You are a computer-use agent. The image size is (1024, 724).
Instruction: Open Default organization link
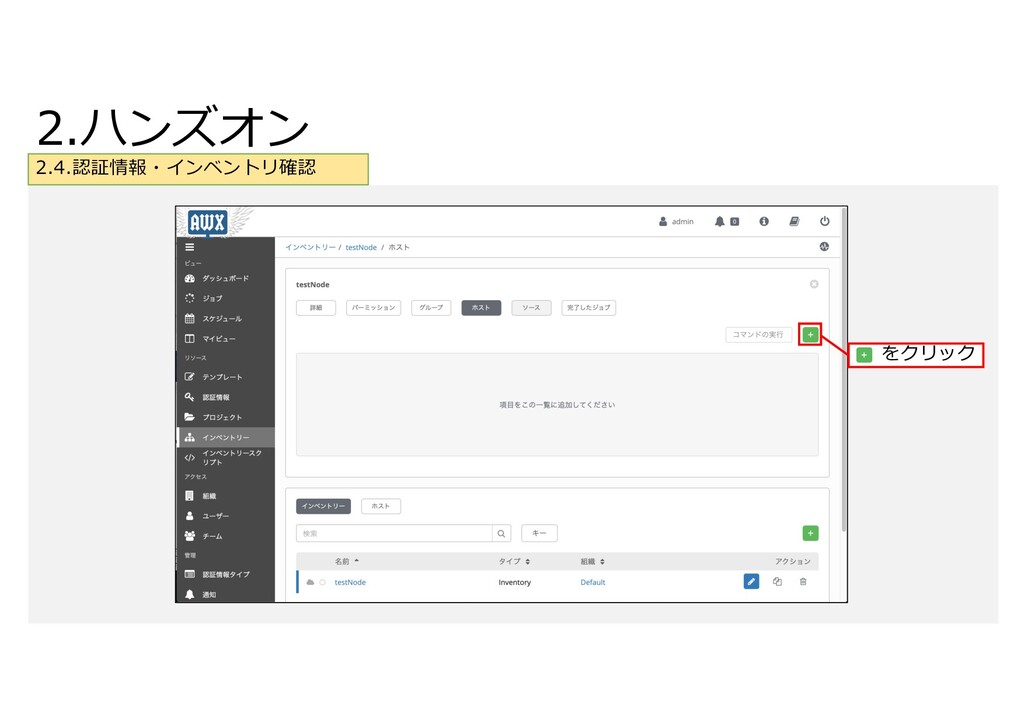pos(593,582)
